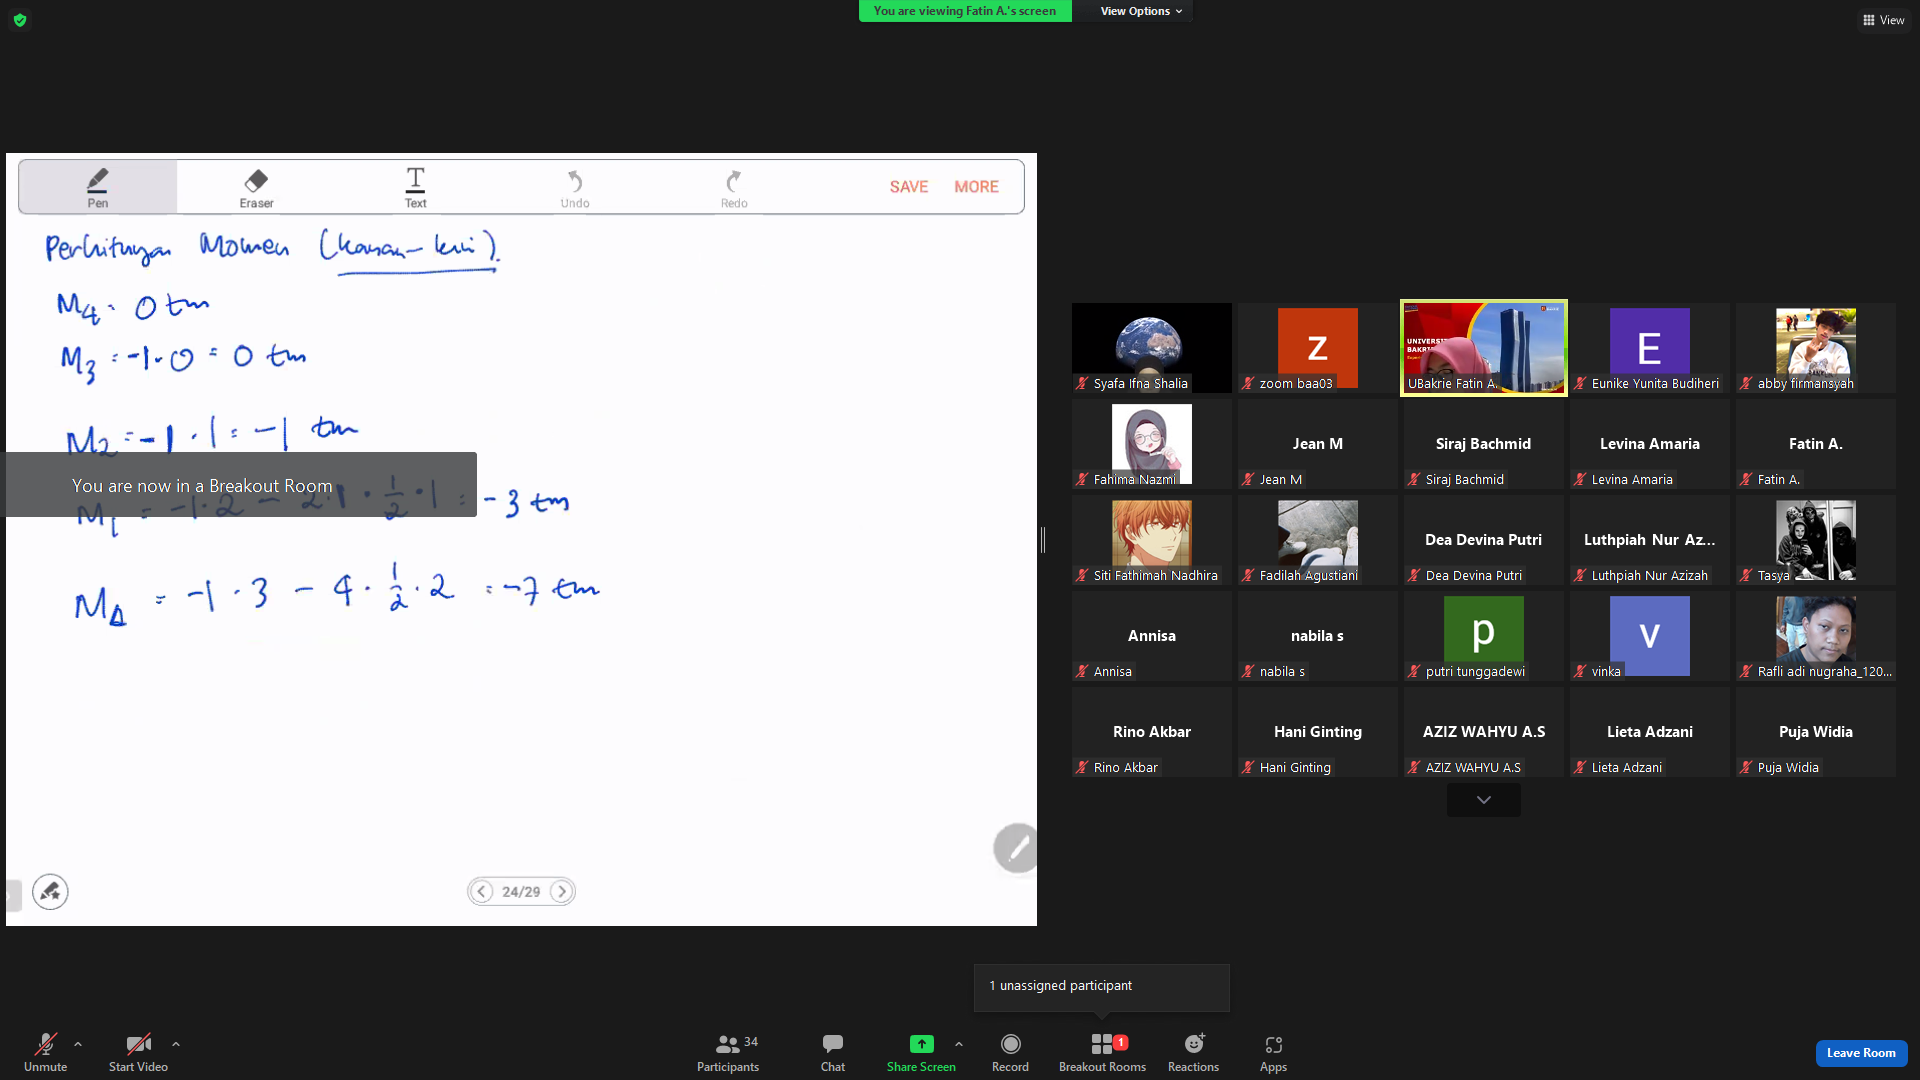Select AZIZ WAHYU A.S participant tile
This screenshot has height=1080, width=1920.
point(1484,732)
